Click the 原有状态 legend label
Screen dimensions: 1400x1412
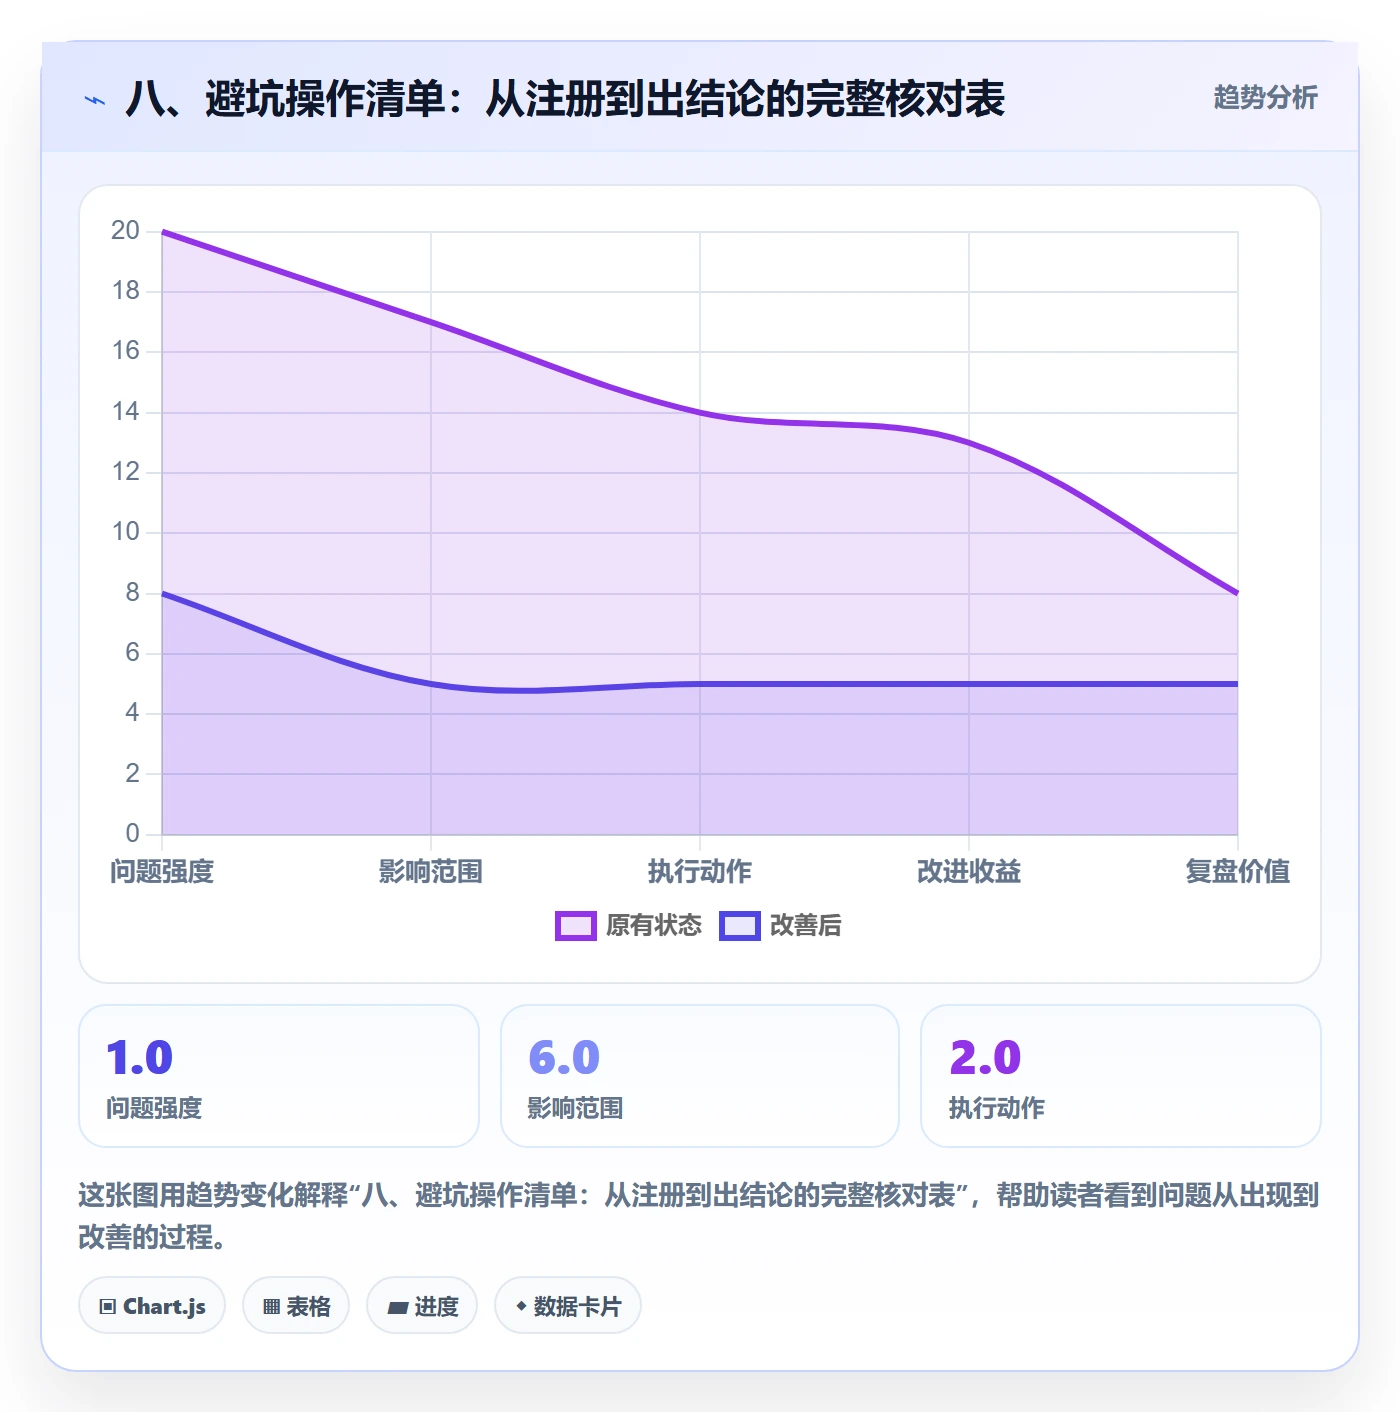[654, 926]
